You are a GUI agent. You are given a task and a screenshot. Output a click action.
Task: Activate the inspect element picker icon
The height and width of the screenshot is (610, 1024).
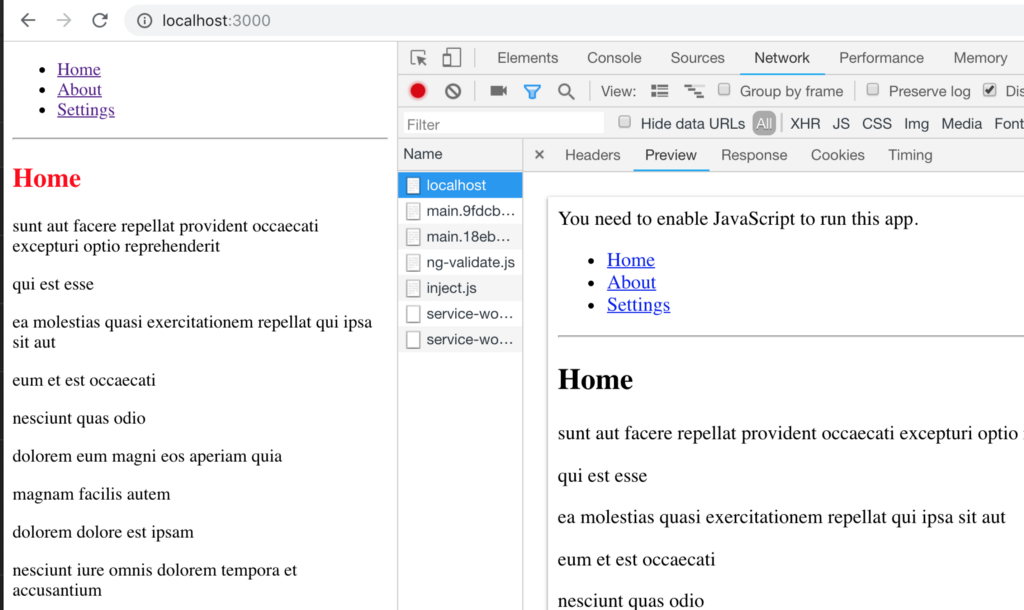click(419, 58)
